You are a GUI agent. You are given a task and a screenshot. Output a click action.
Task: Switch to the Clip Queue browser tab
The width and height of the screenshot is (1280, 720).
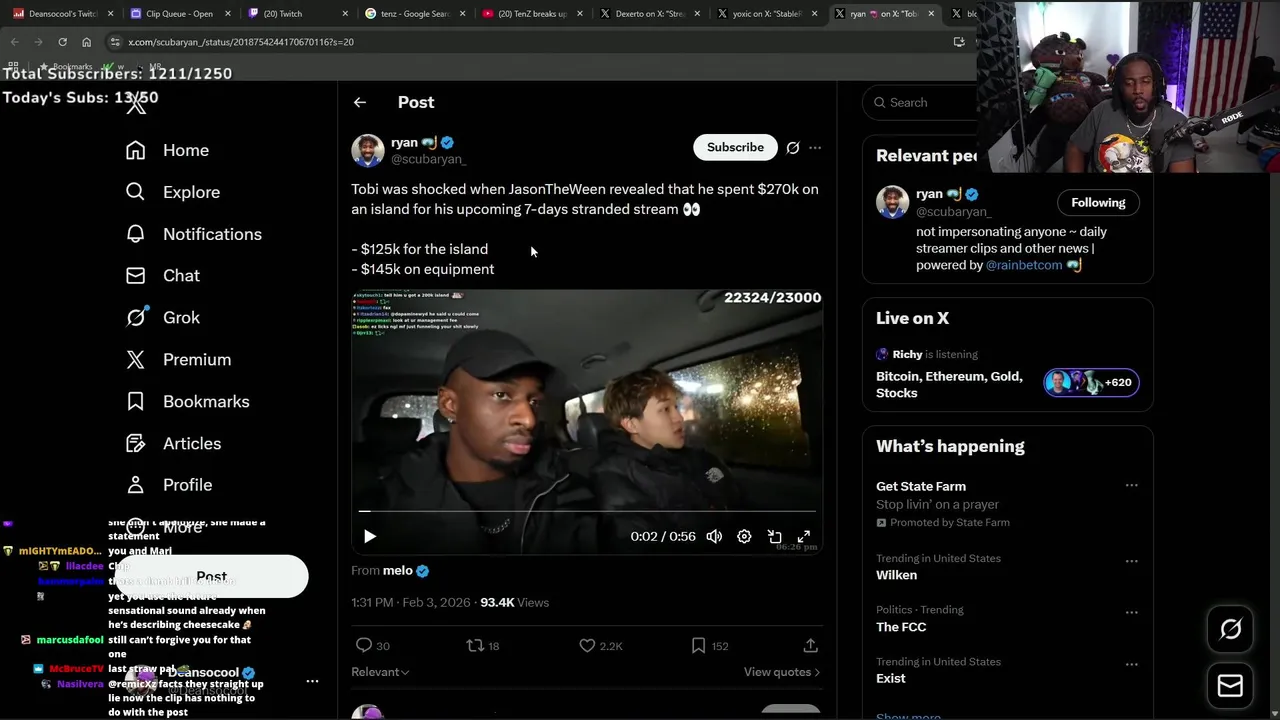[x=179, y=14]
